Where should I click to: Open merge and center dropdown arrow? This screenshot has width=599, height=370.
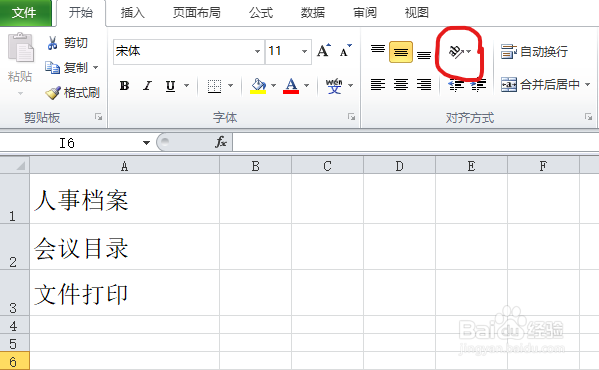coord(588,84)
